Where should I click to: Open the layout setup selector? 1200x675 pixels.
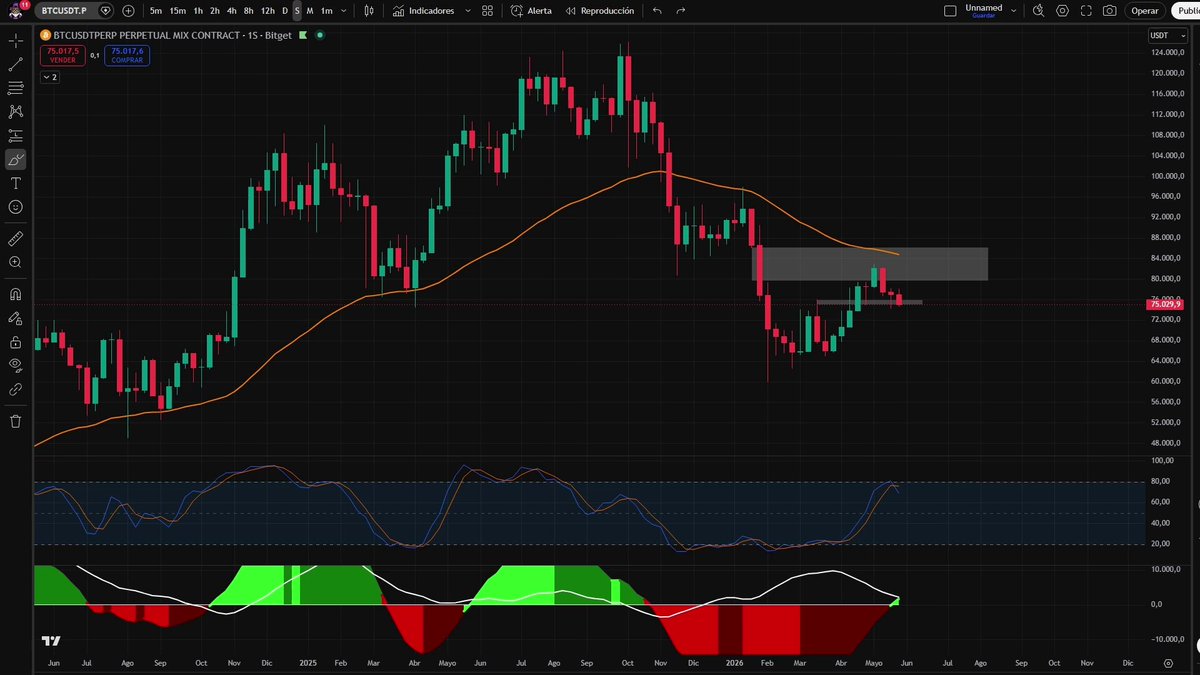[x=950, y=11]
